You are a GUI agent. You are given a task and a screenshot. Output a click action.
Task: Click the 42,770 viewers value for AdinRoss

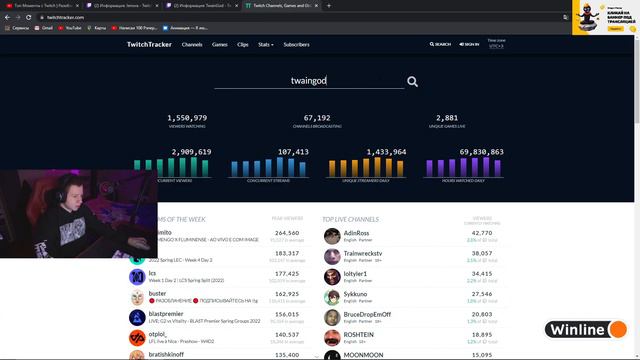pos(482,233)
